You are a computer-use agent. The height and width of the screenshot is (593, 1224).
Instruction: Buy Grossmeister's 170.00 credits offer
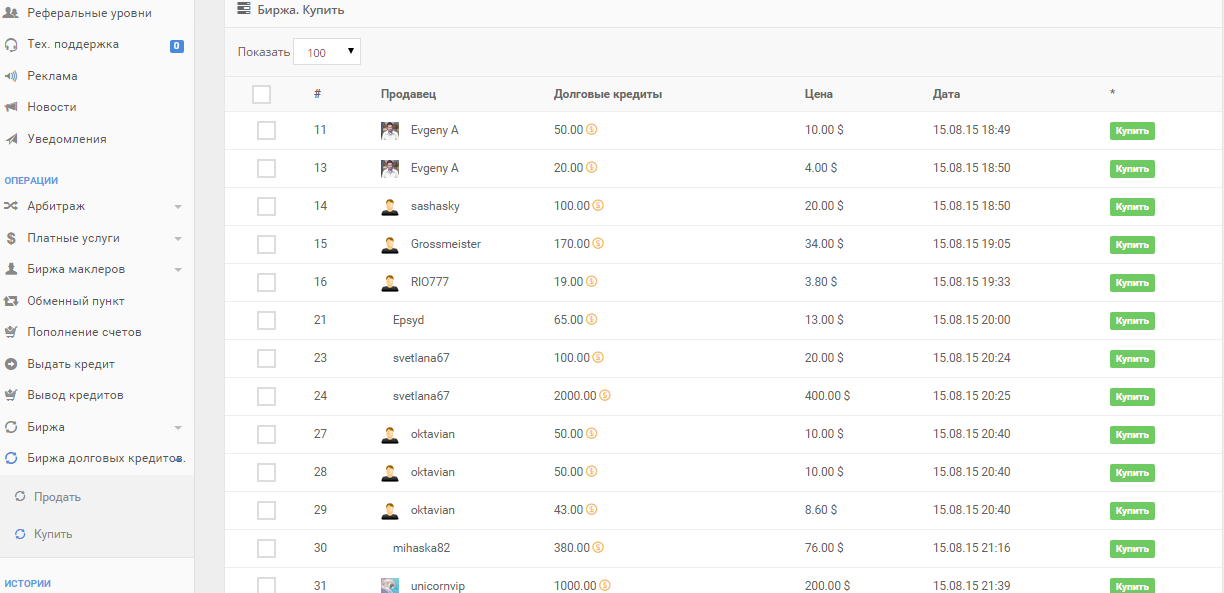[x=1132, y=244]
